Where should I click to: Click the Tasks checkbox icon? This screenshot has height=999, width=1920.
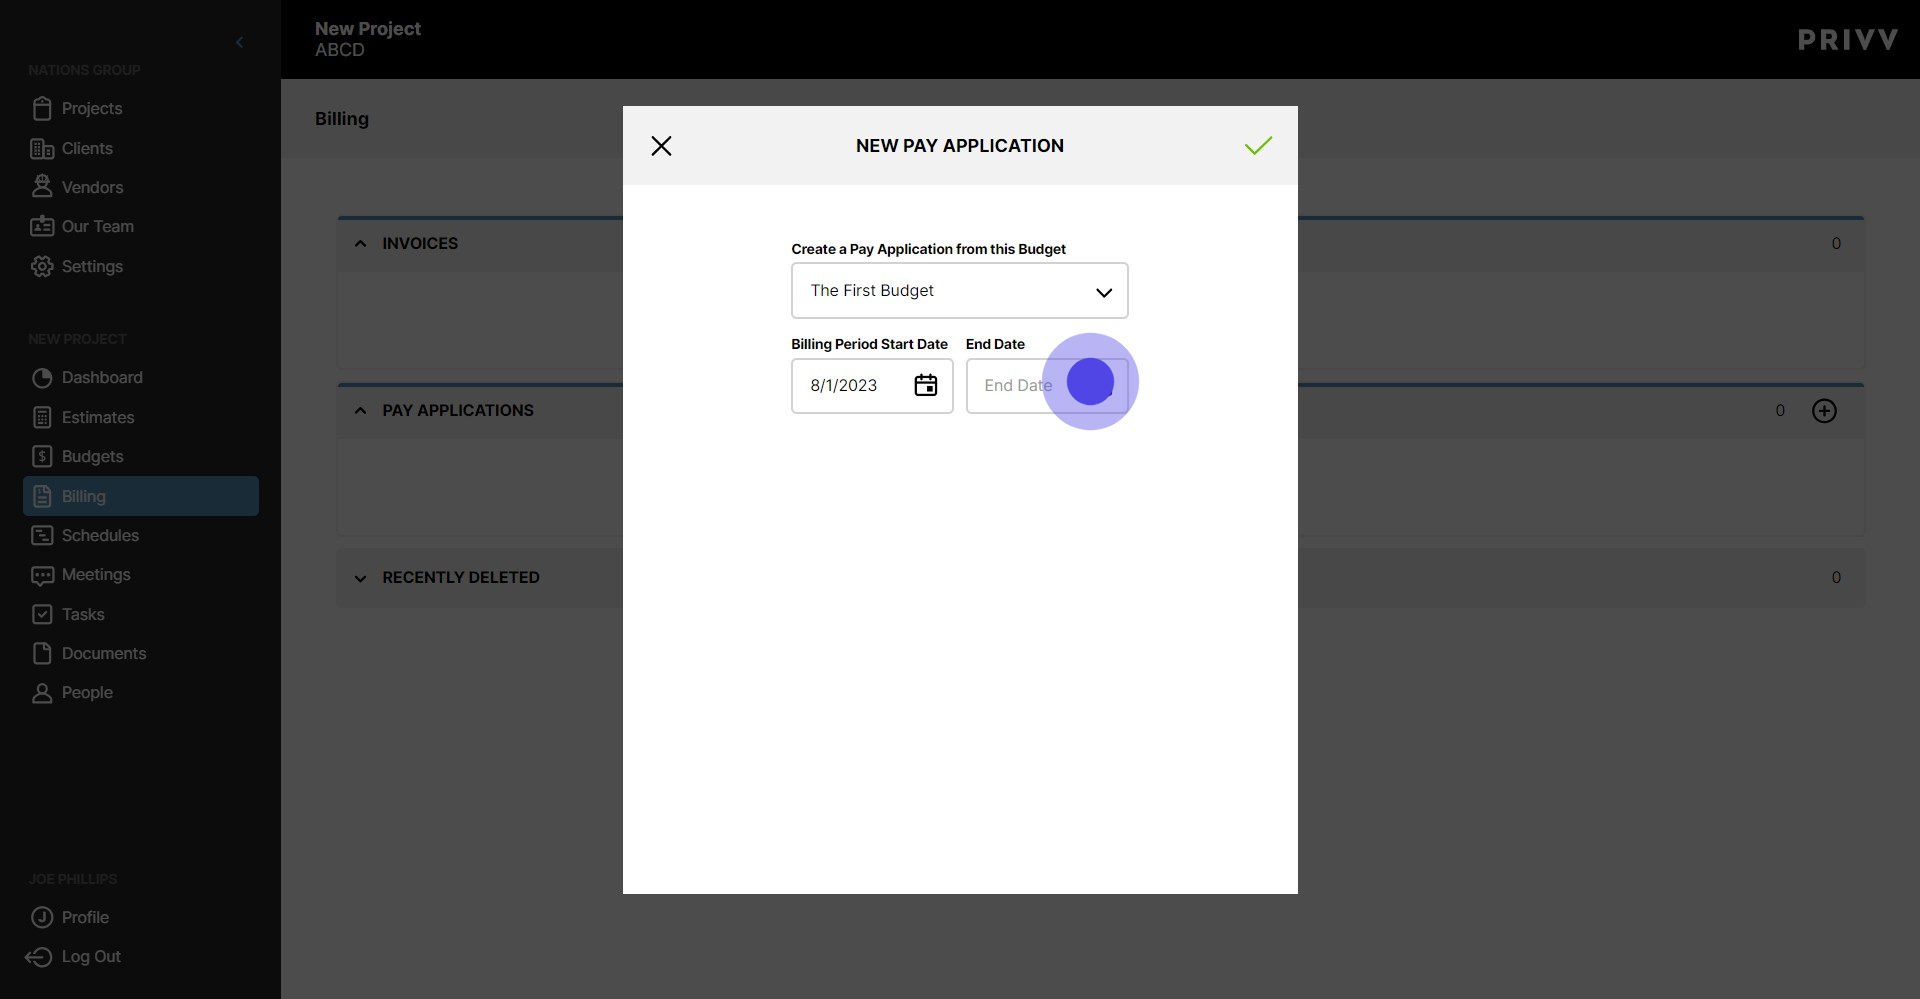[x=42, y=614]
